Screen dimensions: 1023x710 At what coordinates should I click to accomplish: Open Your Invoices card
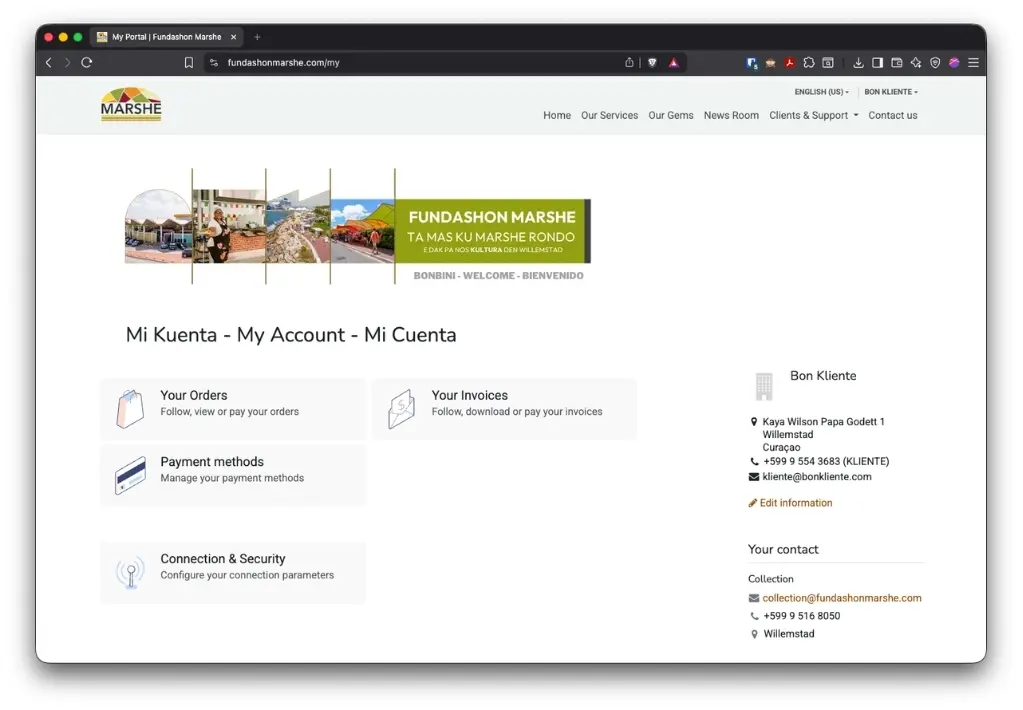[x=504, y=409]
